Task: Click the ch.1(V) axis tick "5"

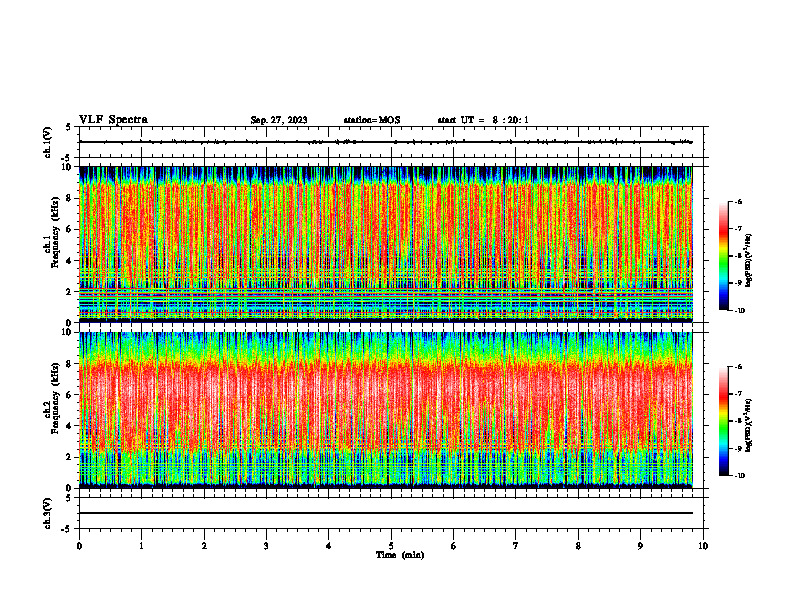Action: (x=69, y=127)
